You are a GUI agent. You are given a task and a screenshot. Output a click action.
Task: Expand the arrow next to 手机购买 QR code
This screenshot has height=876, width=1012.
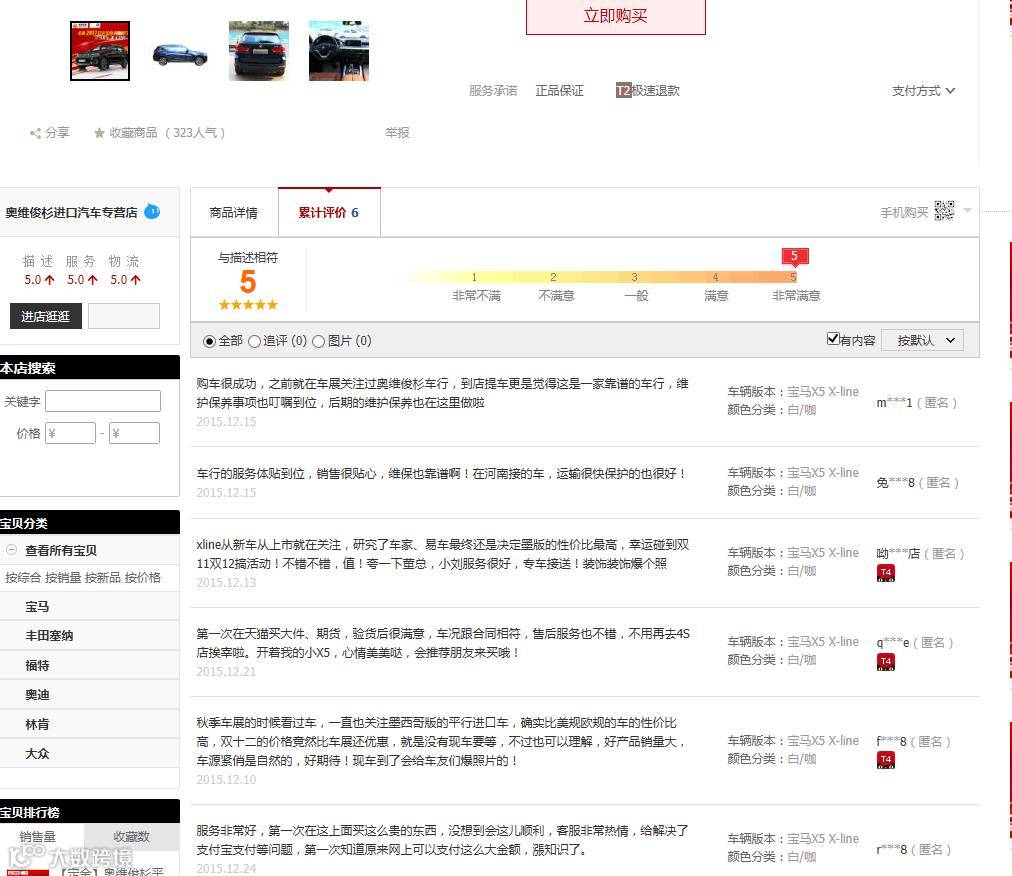(967, 210)
